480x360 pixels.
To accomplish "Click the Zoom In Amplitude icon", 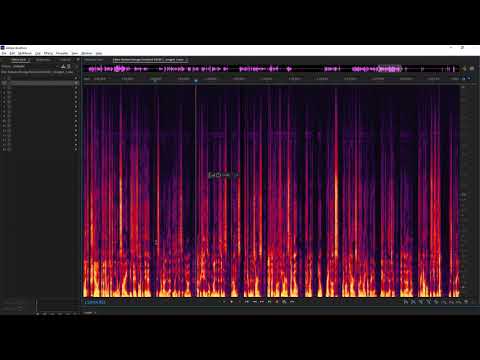I will [406, 302].
